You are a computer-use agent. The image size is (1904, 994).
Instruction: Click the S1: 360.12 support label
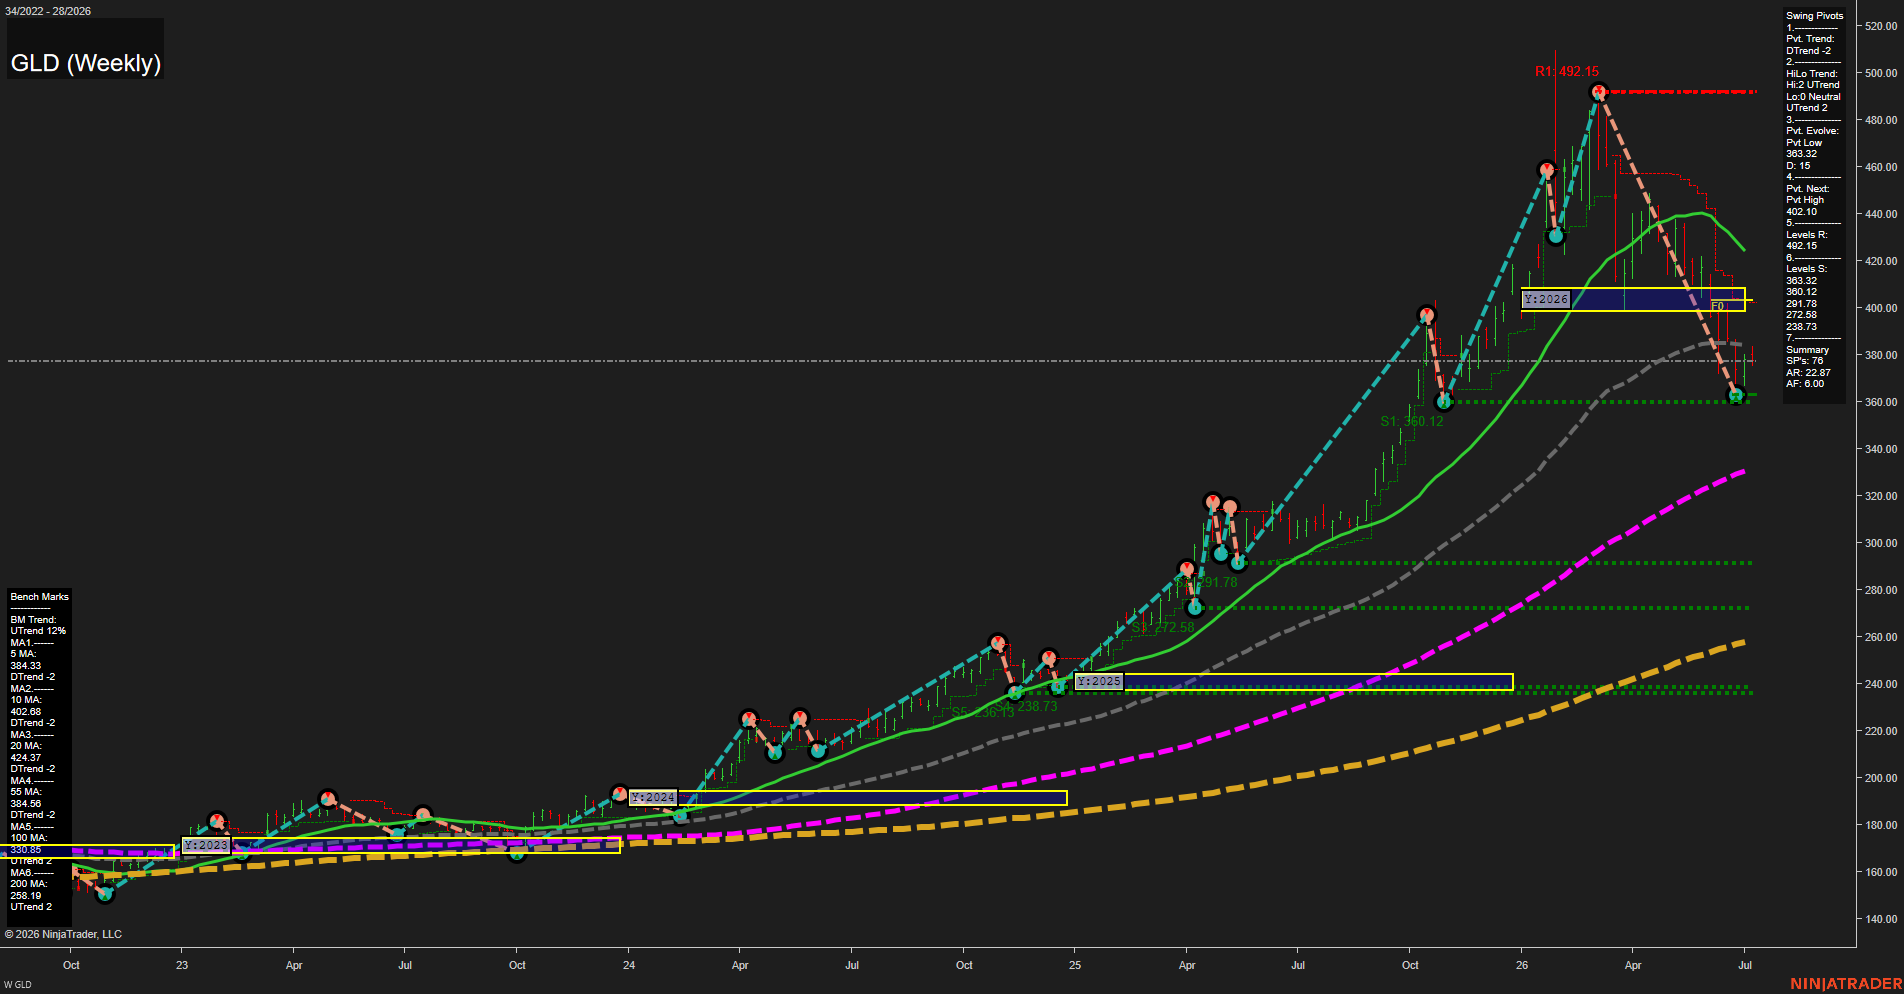[1412, 421]
